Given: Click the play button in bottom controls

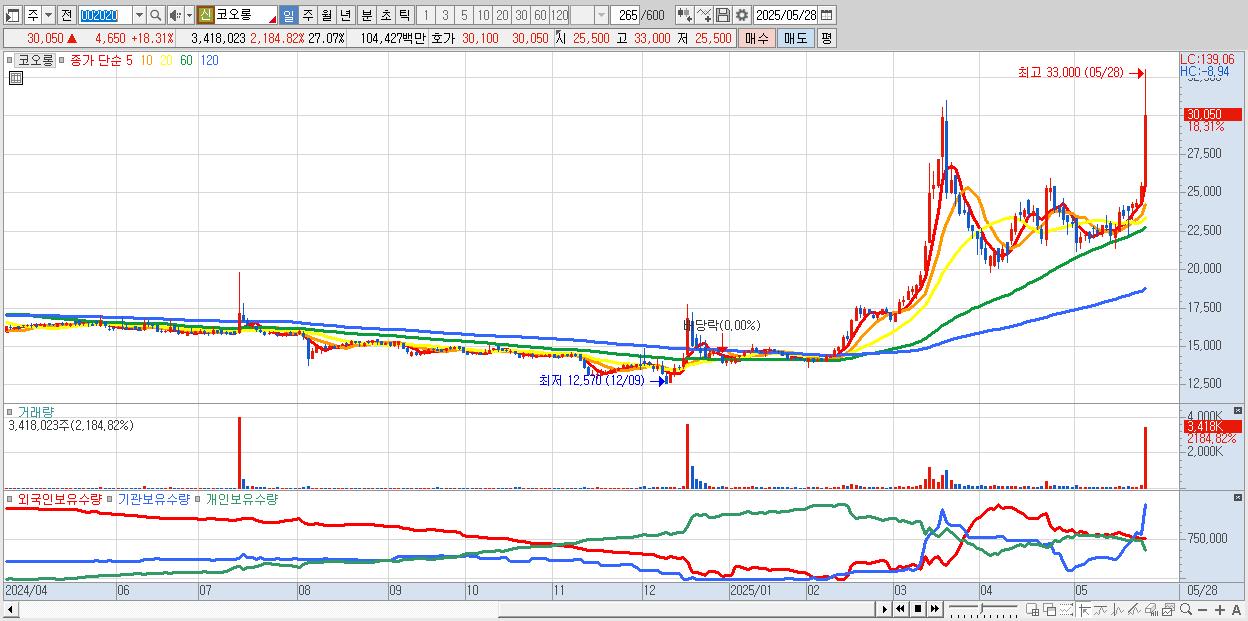Looking at the screenshot, I should (884, 609).
